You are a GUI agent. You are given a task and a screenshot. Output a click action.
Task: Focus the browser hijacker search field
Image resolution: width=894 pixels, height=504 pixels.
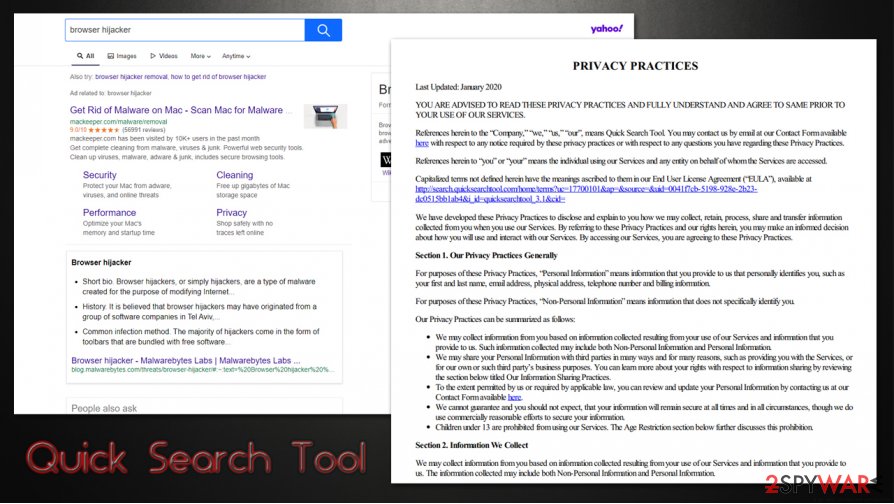pyautogui.click(x=185, y=30)
